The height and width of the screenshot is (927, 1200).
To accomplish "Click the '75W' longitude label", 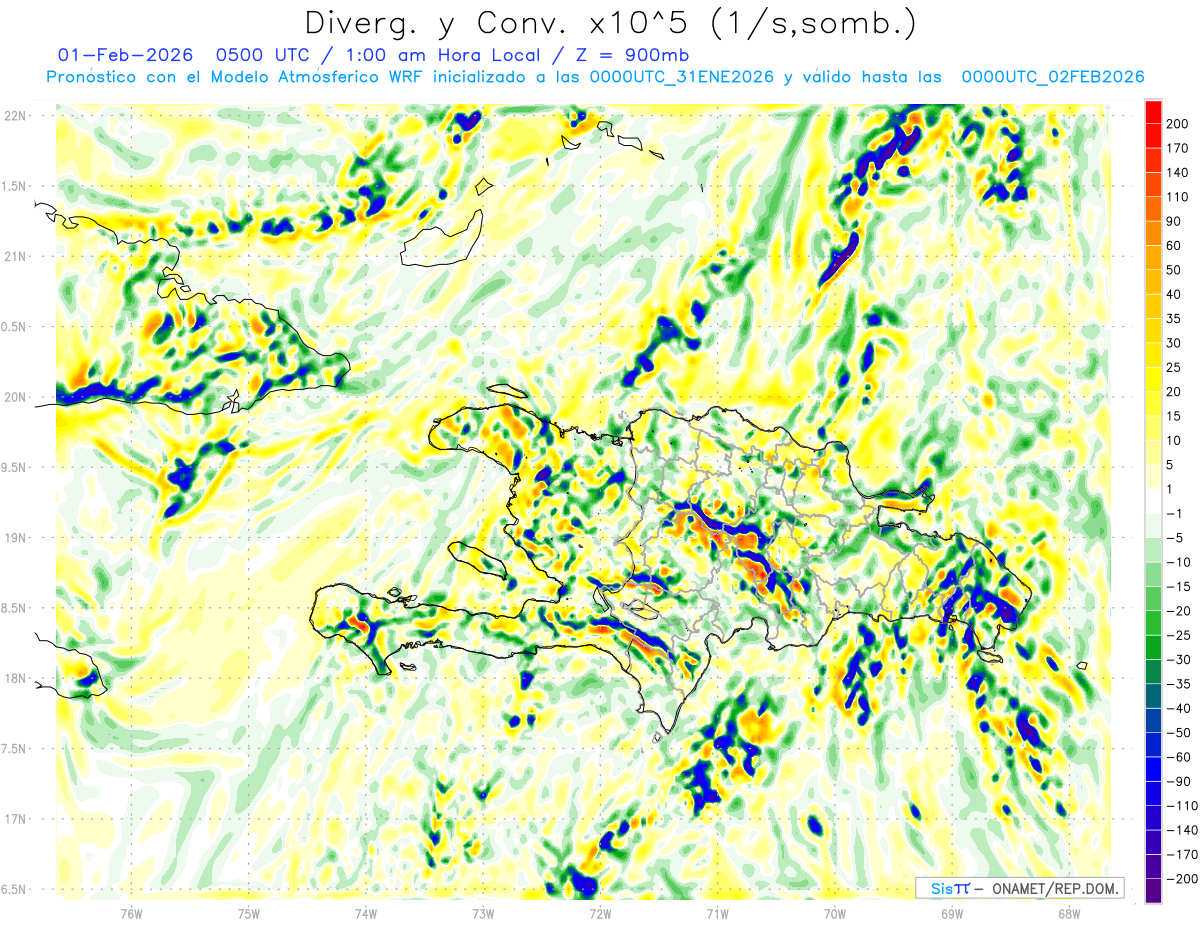I will point(249,913).
